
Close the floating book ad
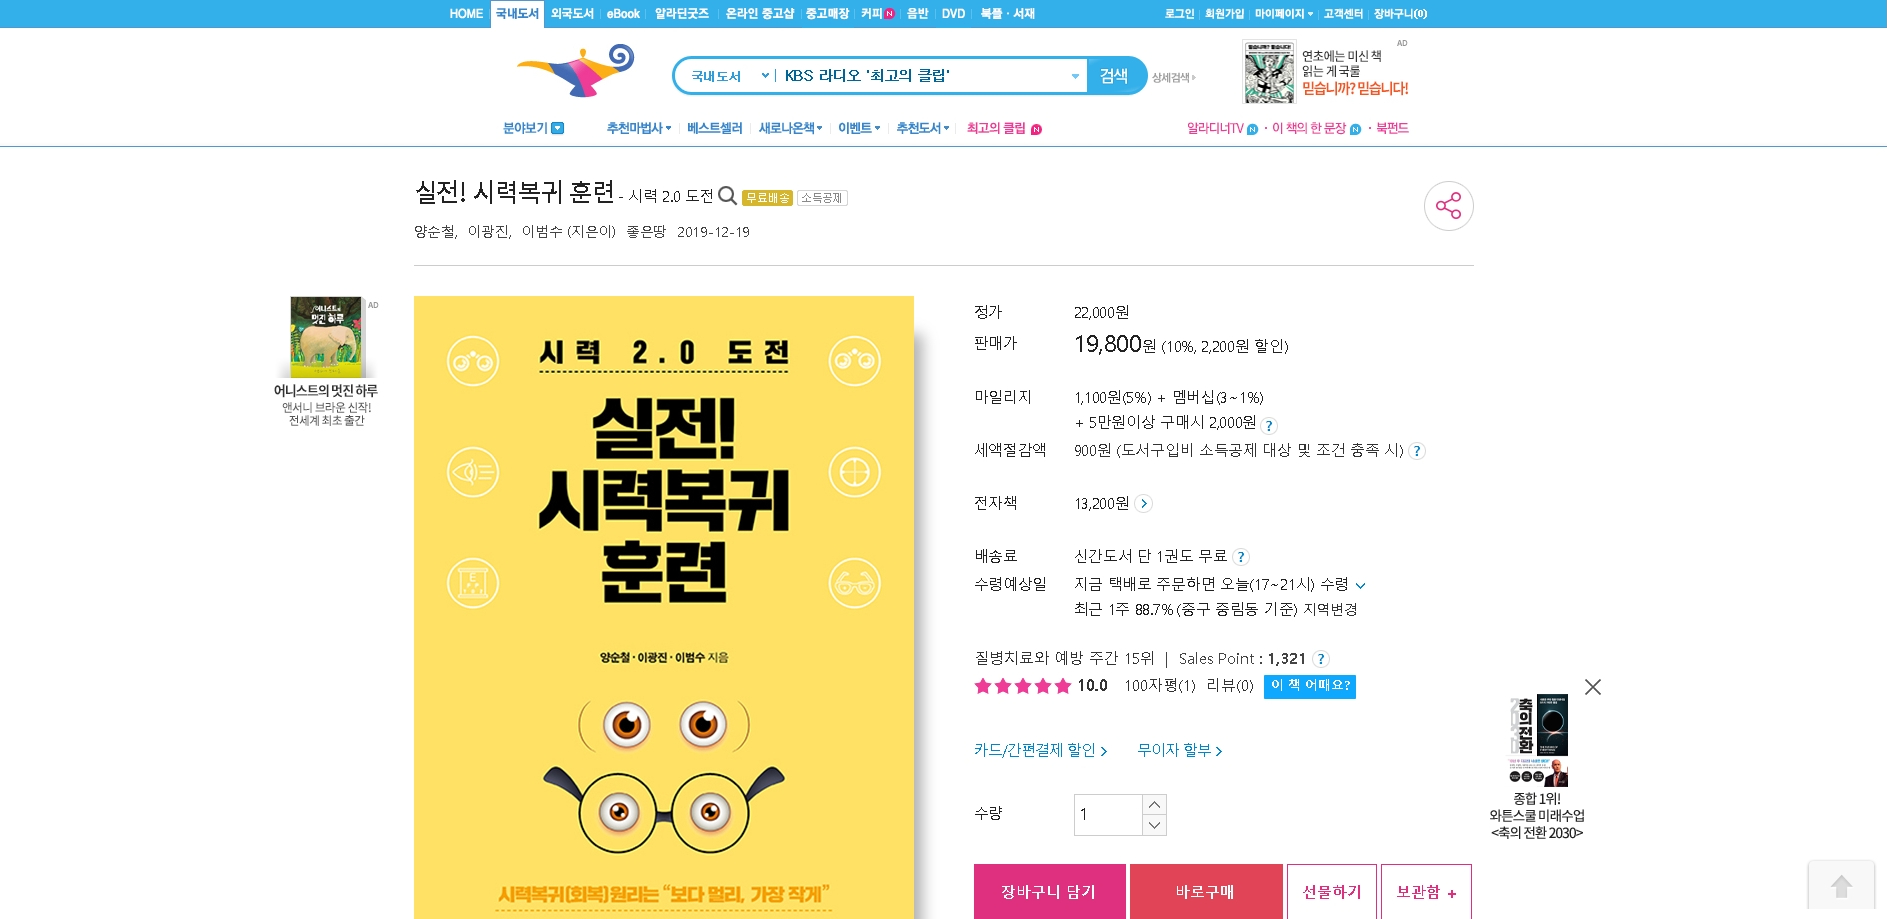[1593, 687]
